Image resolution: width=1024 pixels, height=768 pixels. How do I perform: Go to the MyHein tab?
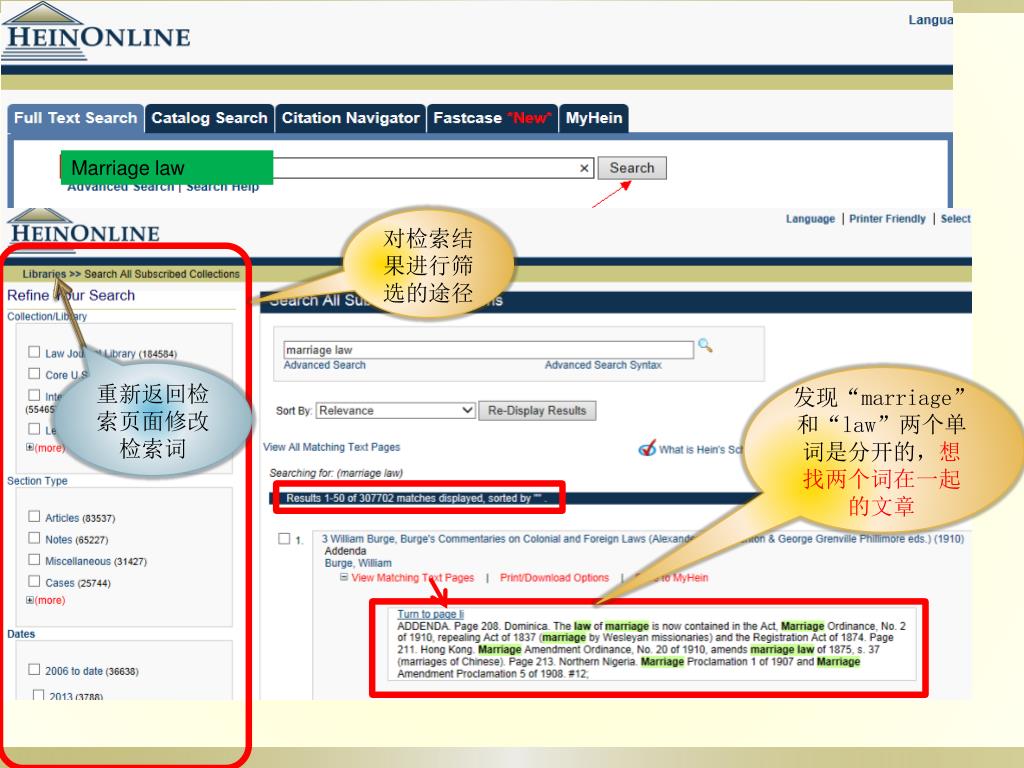[594, 118]
